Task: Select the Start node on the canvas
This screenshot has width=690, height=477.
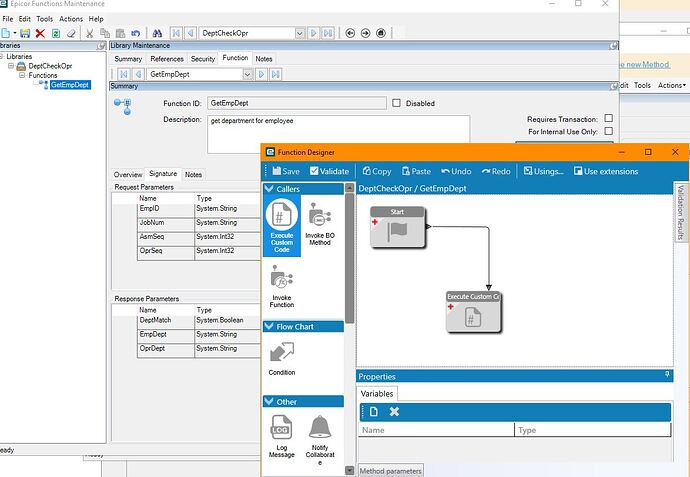Action: (x=398, y=227)
